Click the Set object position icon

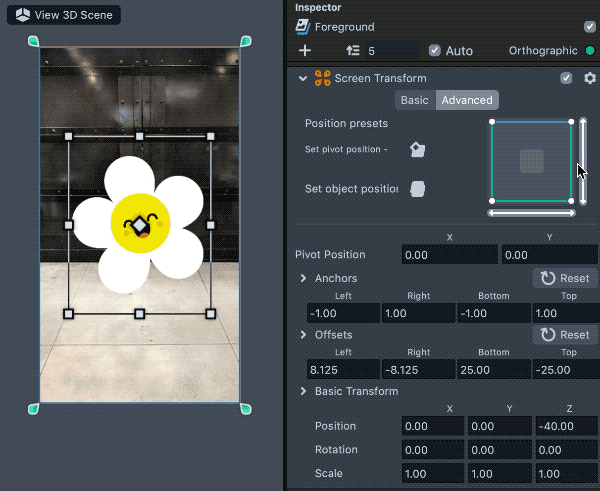[x=418, y=189]
